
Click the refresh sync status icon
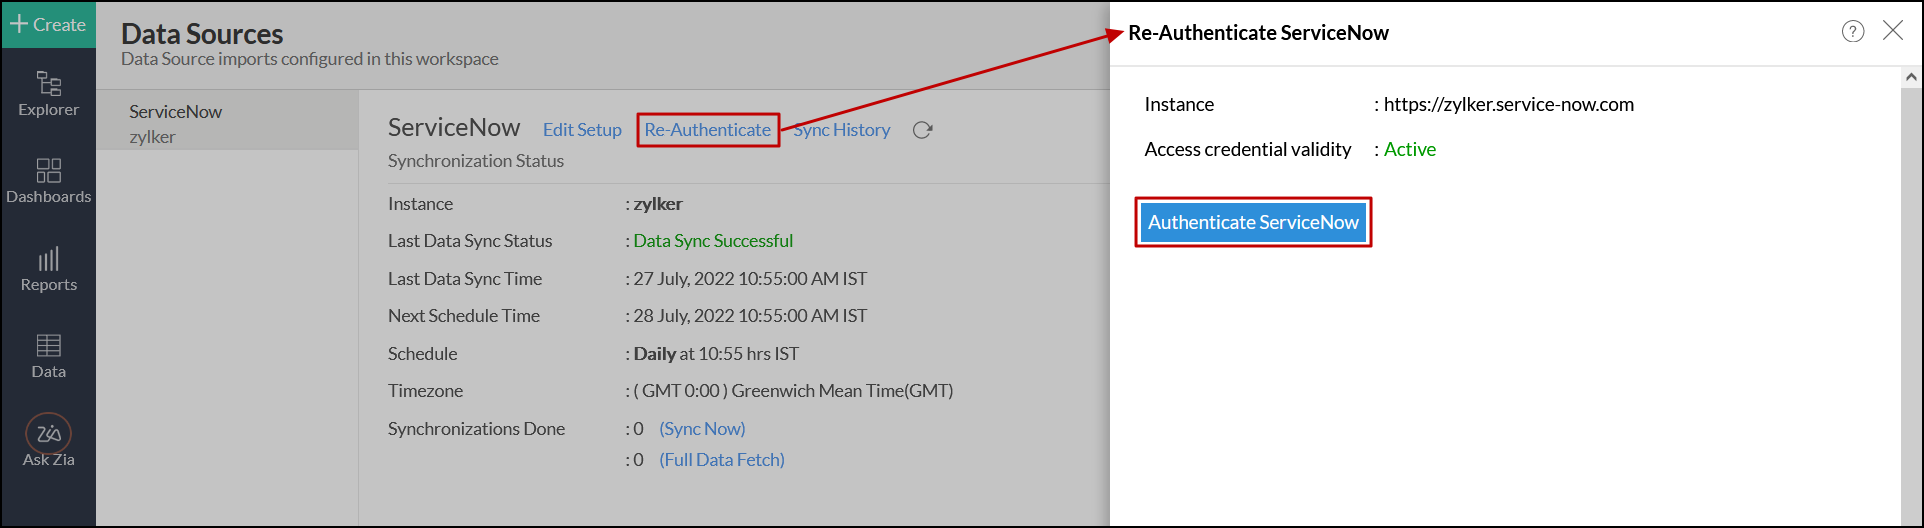point(922,130)
